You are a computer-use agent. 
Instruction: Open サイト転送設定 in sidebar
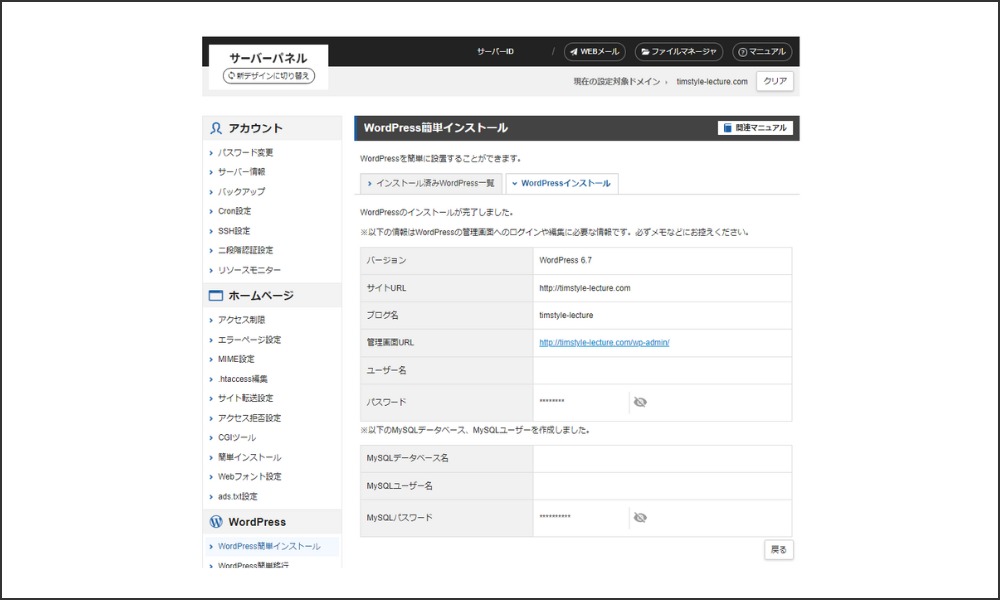(246, 398)
